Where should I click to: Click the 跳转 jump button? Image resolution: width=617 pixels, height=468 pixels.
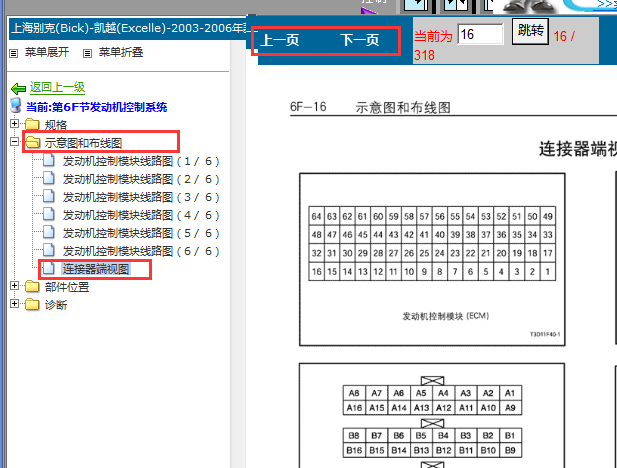click(x=530, y=31)
